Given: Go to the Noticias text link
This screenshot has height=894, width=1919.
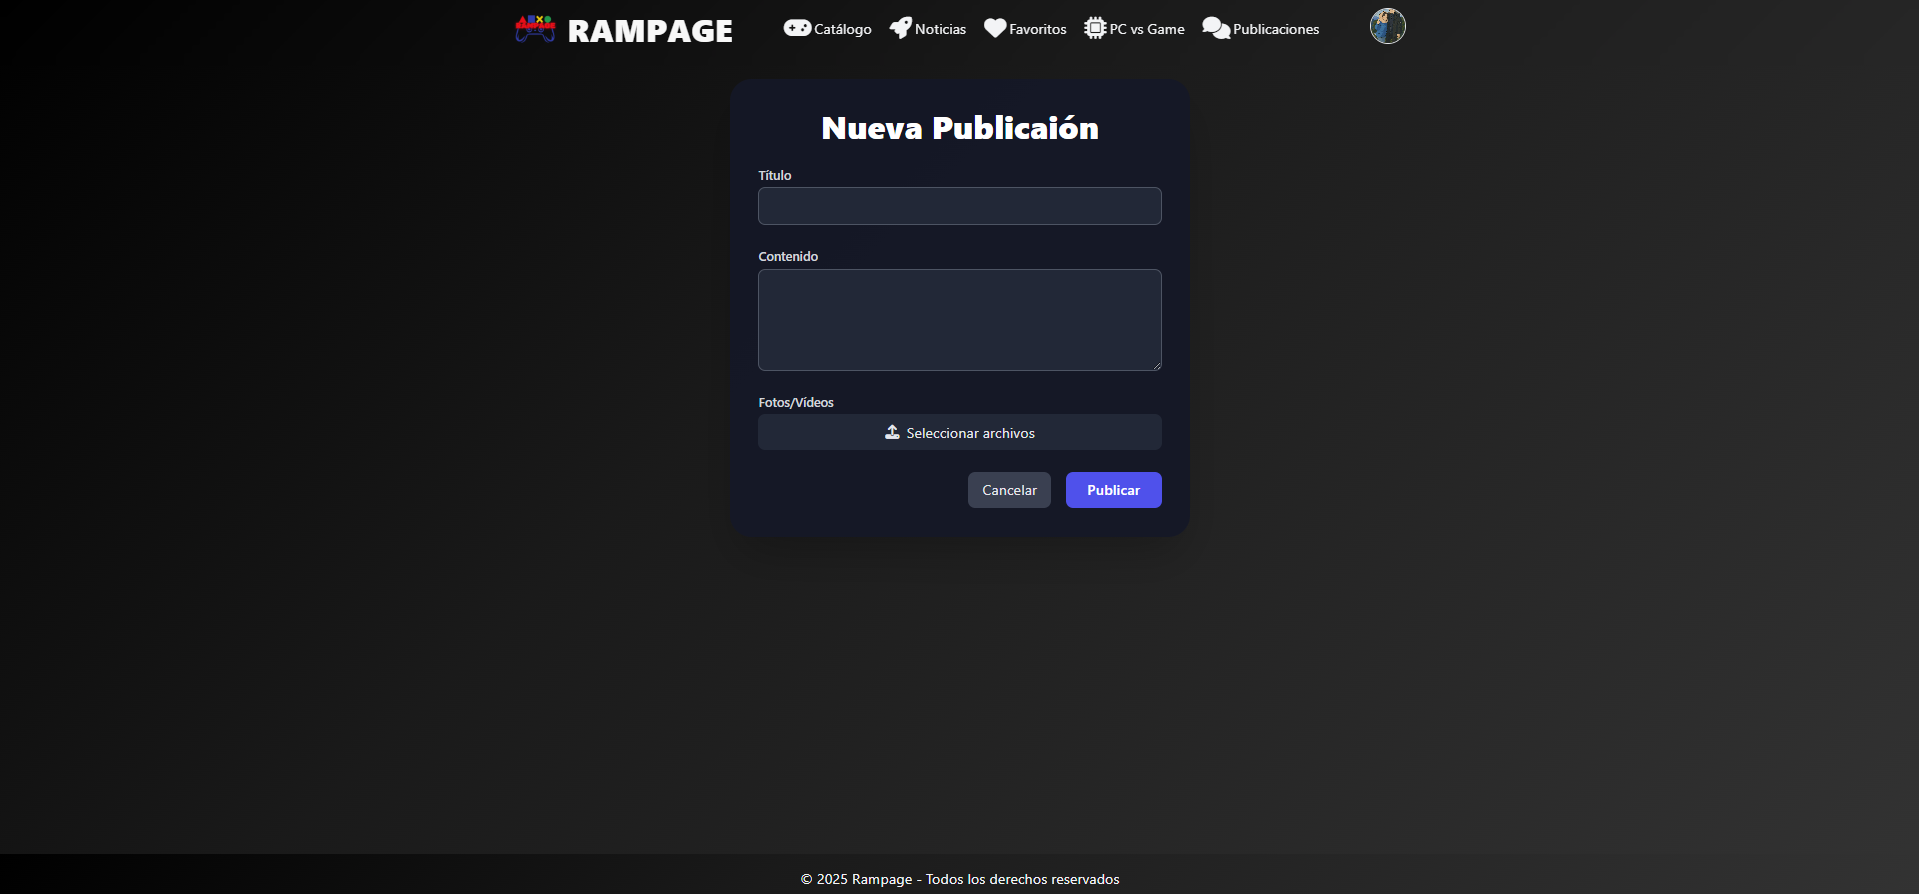Looking at the screenshot, I should click(940, 29).
